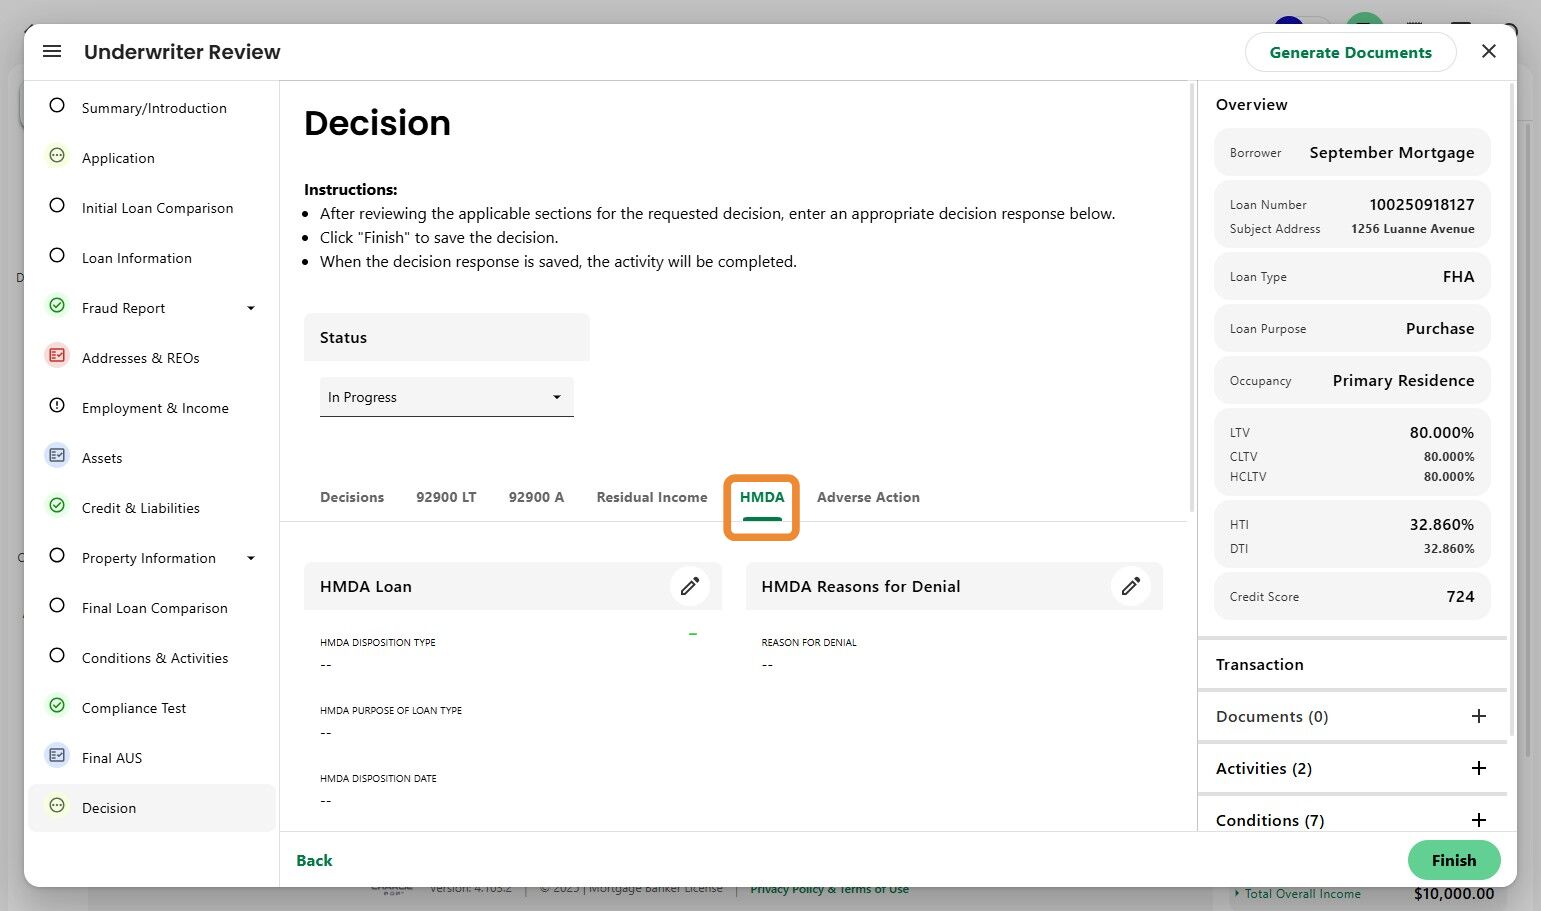Viewport: 1541px width, 911px height.
Task: Click the Addresses & REOs status icon
Action: coord(57,356)
